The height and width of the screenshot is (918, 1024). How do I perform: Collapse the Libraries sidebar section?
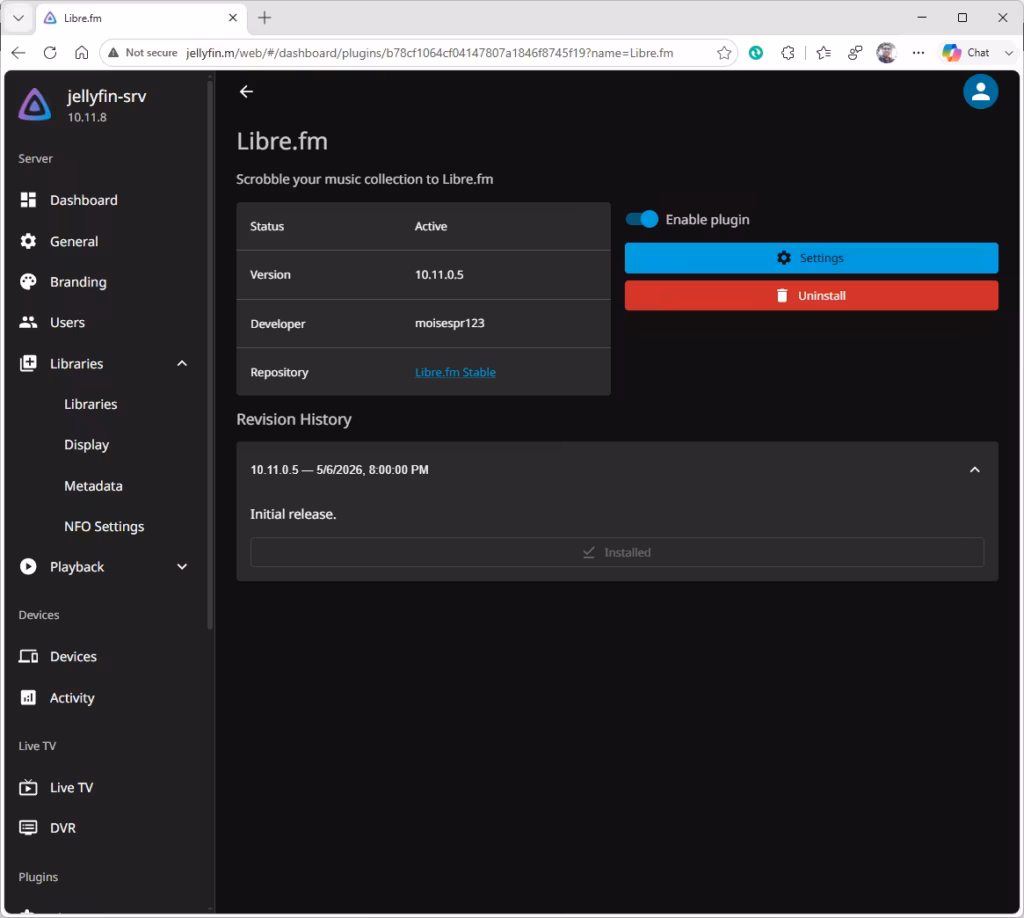point(182,364)
